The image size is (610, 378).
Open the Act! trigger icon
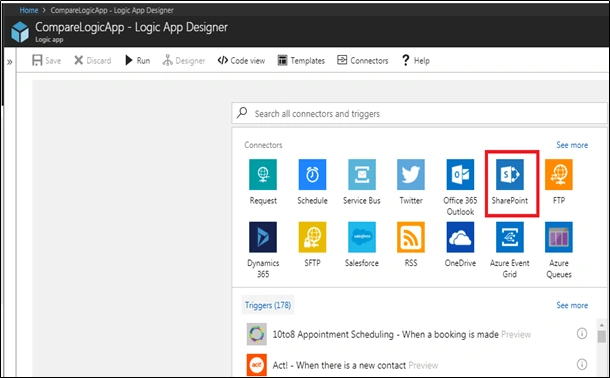click(x=257, y=364)
